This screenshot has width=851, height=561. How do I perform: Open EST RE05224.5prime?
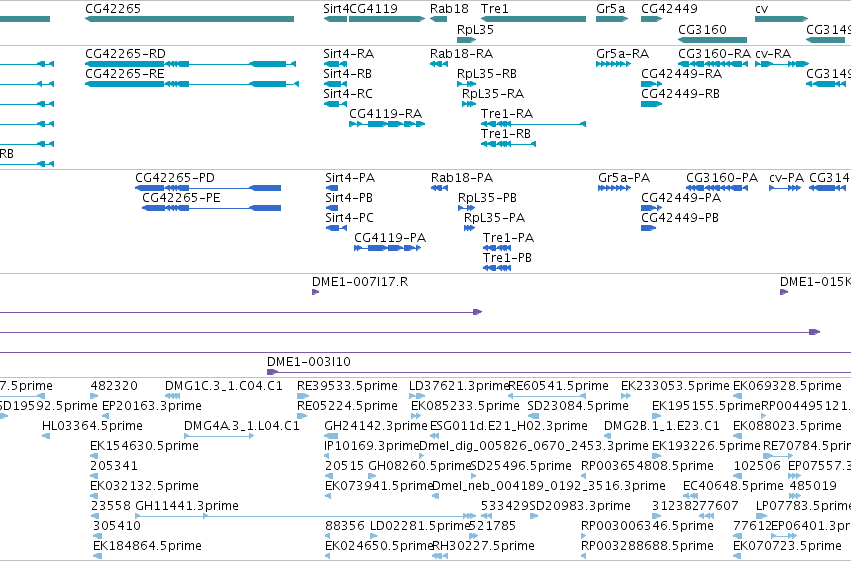302,416
